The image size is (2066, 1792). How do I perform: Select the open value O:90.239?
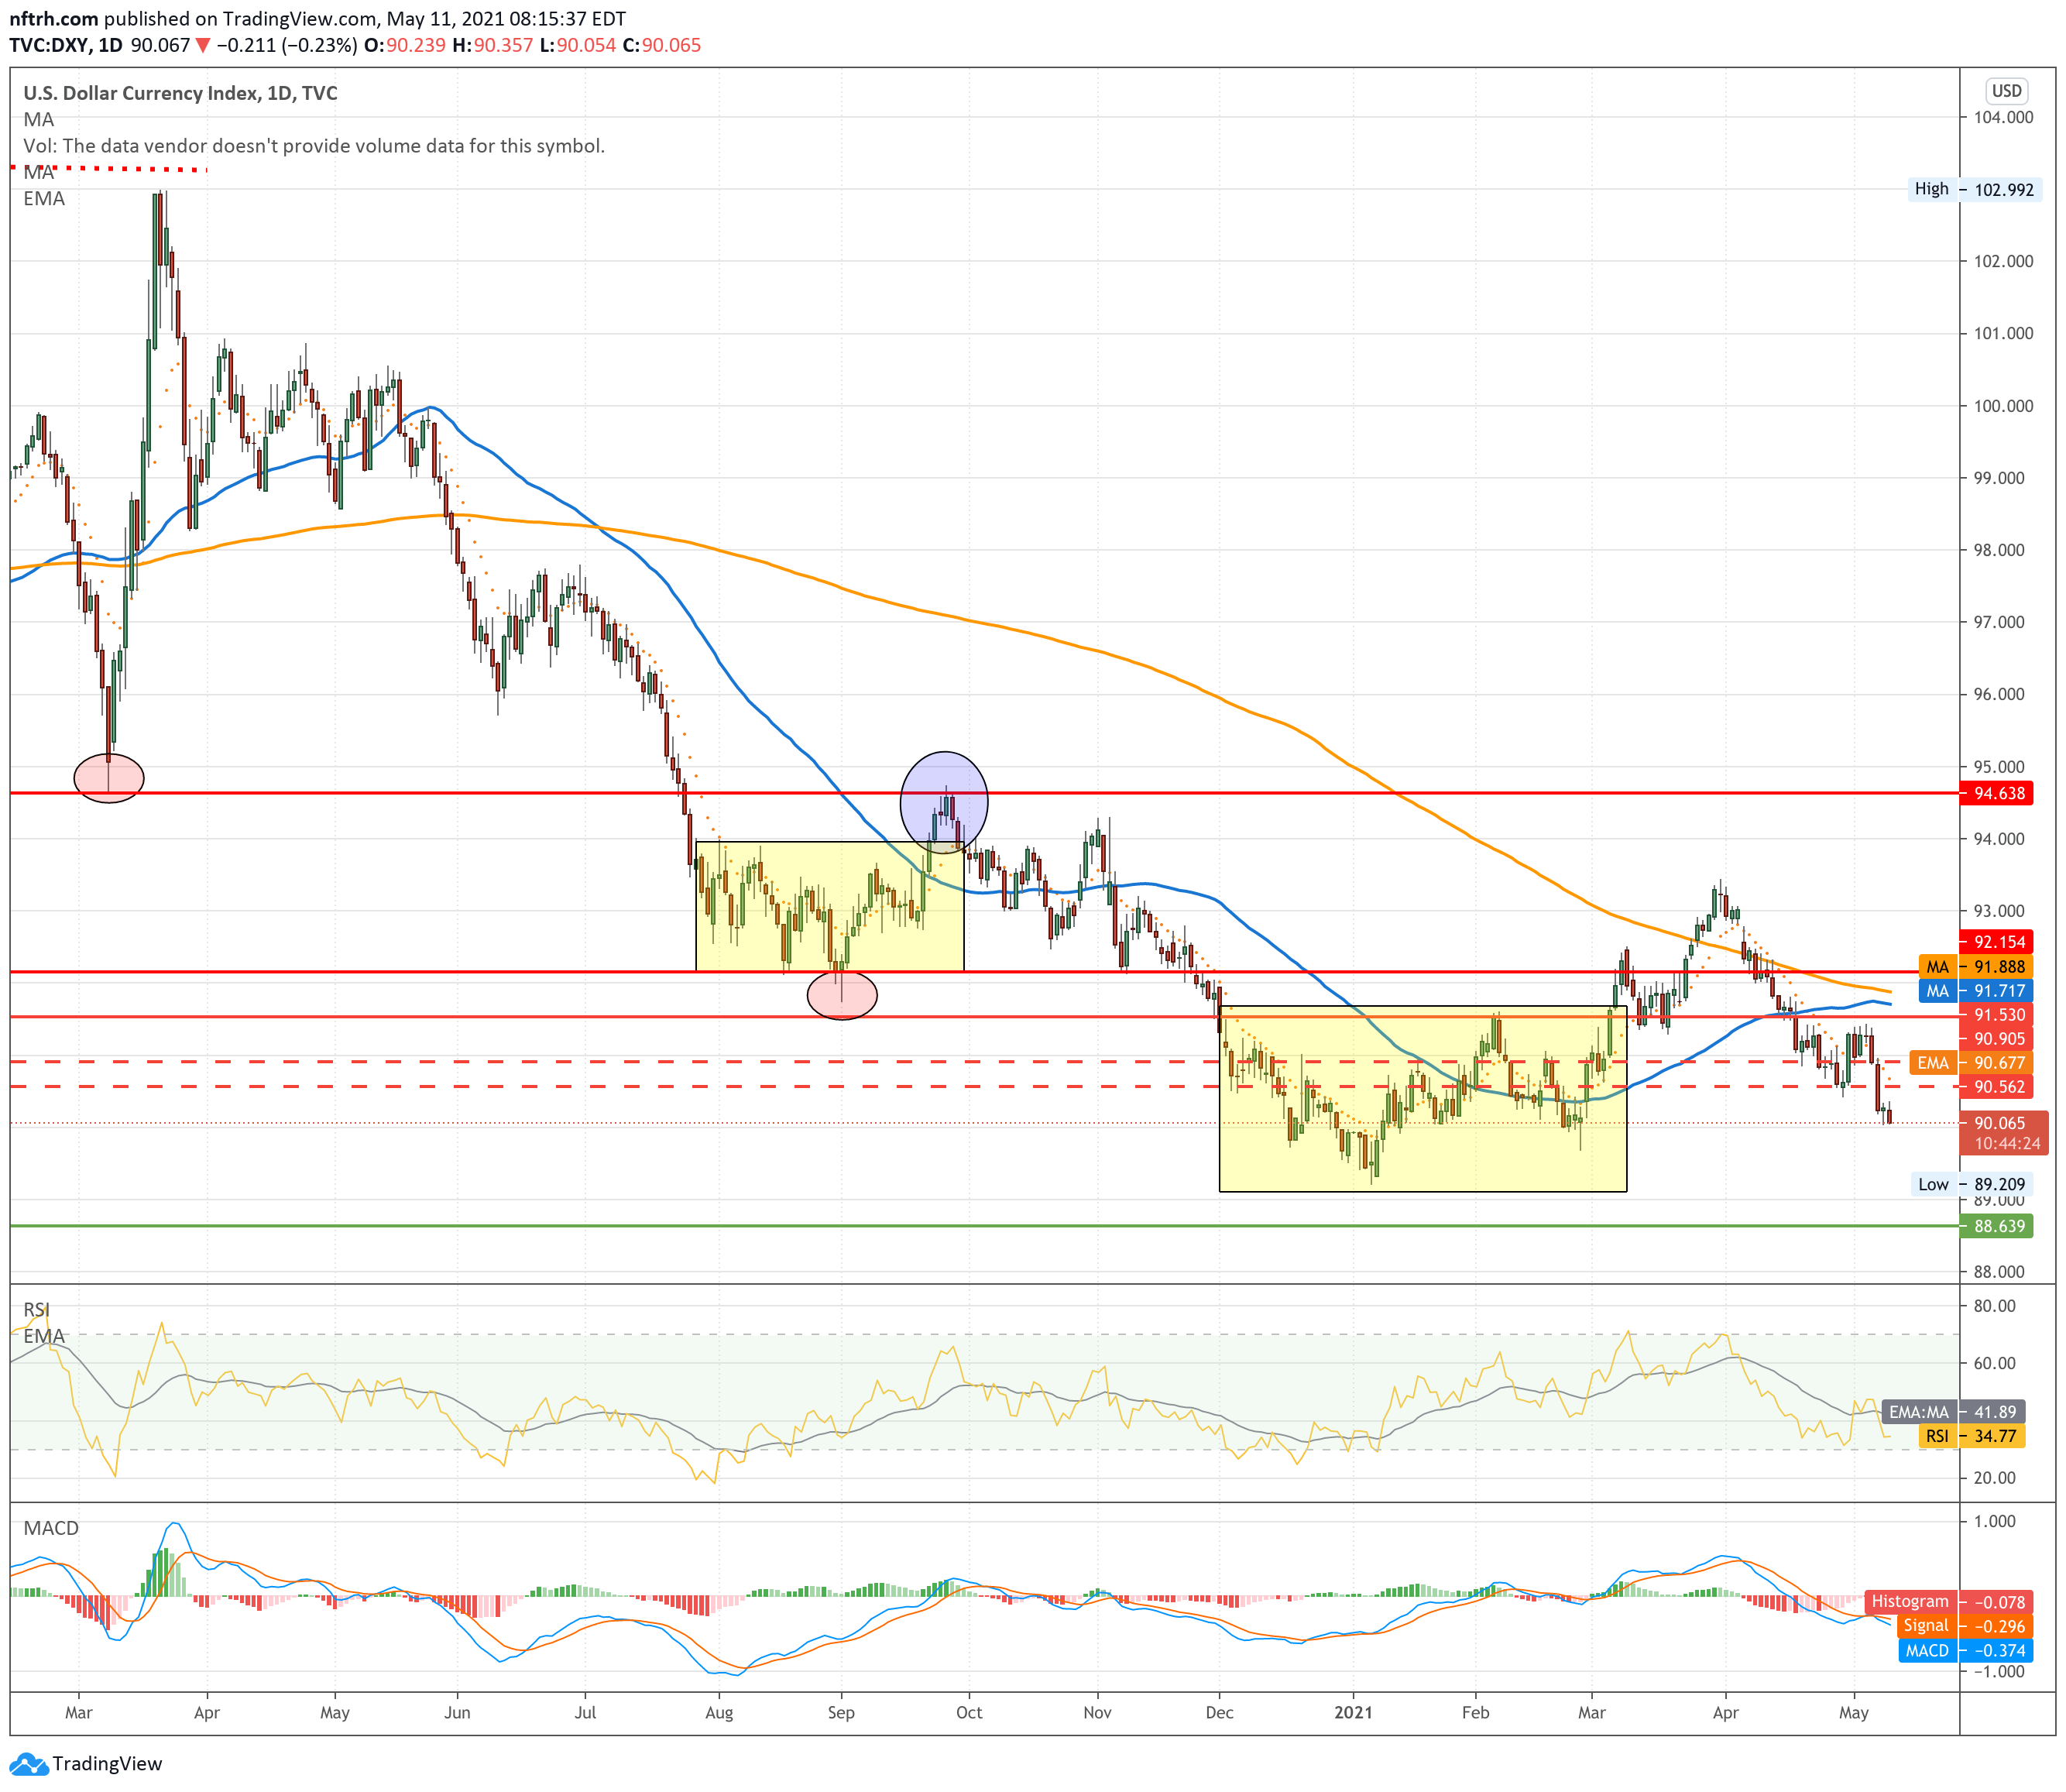coord(404,45)
